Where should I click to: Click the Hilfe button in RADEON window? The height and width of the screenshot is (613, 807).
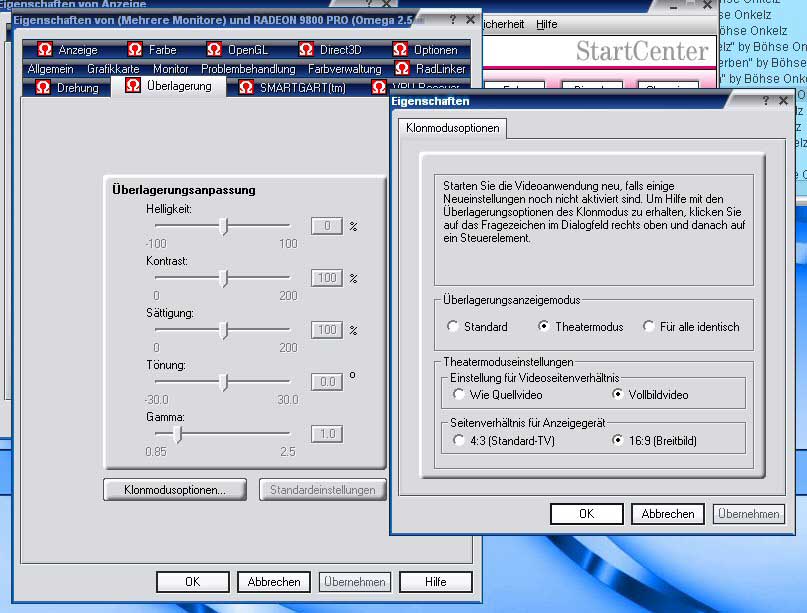435,582
